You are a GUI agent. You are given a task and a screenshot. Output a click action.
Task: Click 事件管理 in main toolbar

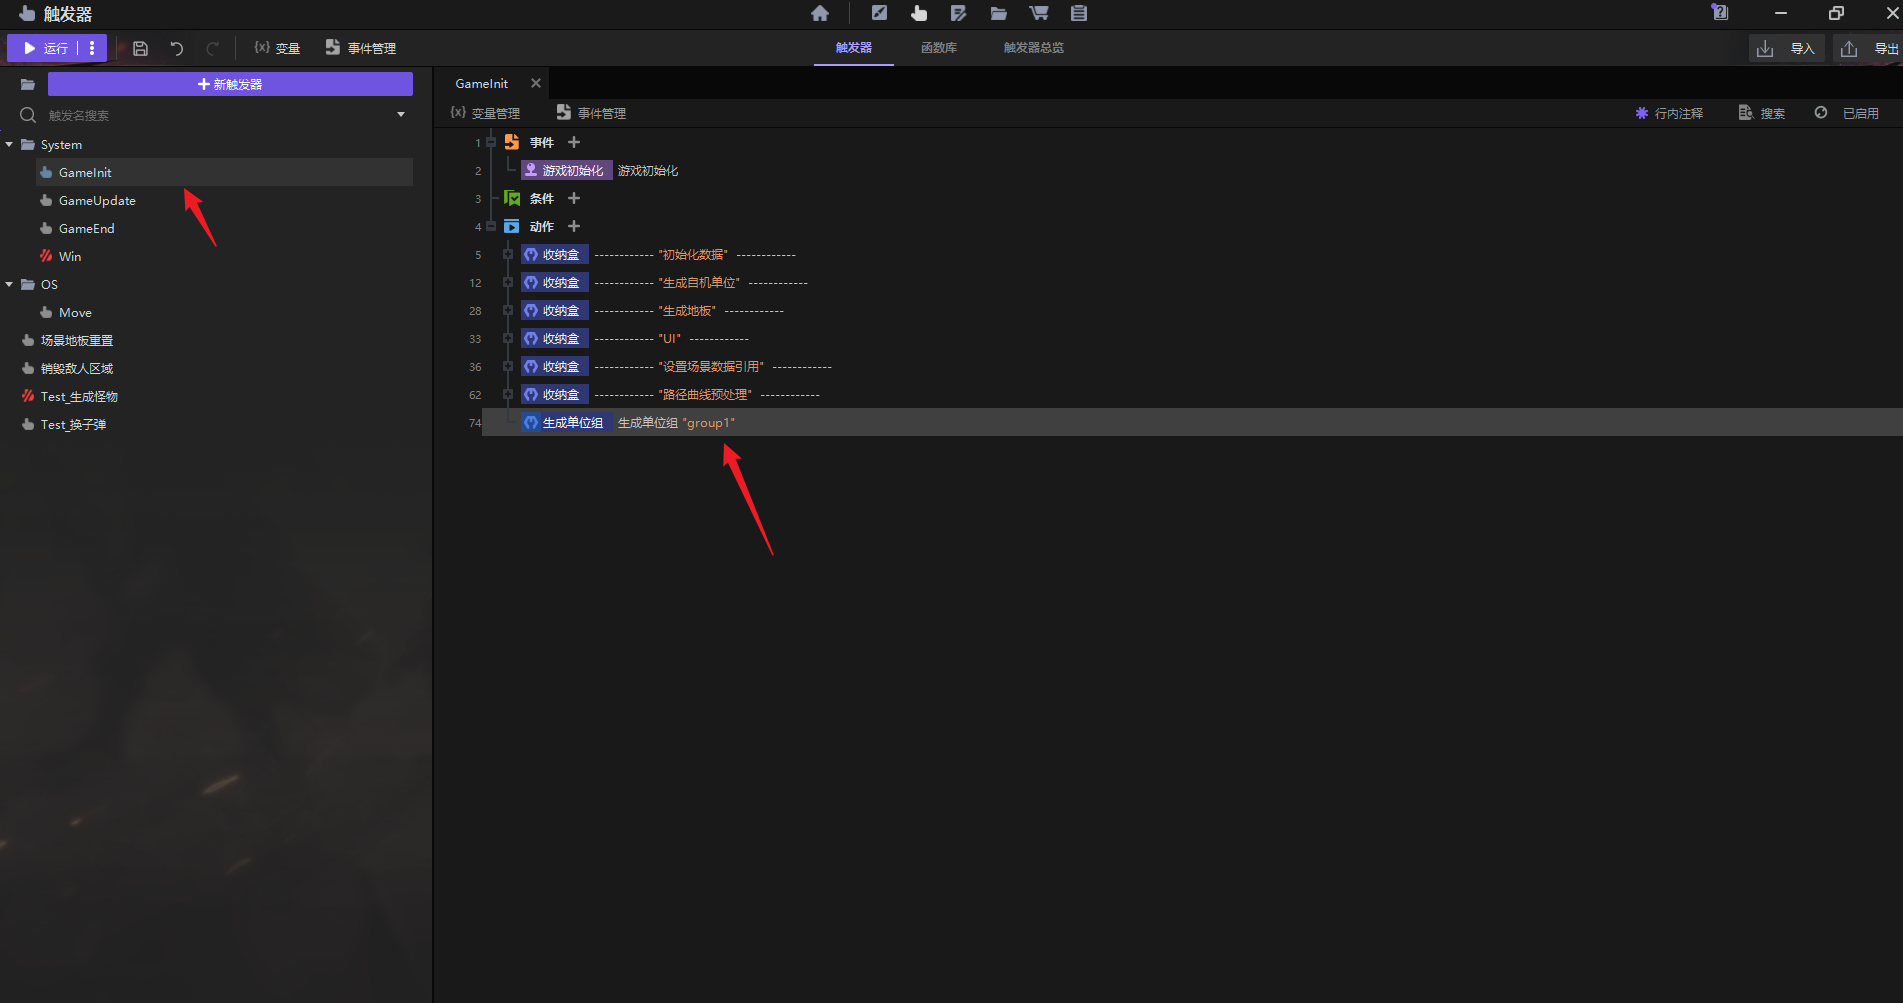(x=361, y=48)
